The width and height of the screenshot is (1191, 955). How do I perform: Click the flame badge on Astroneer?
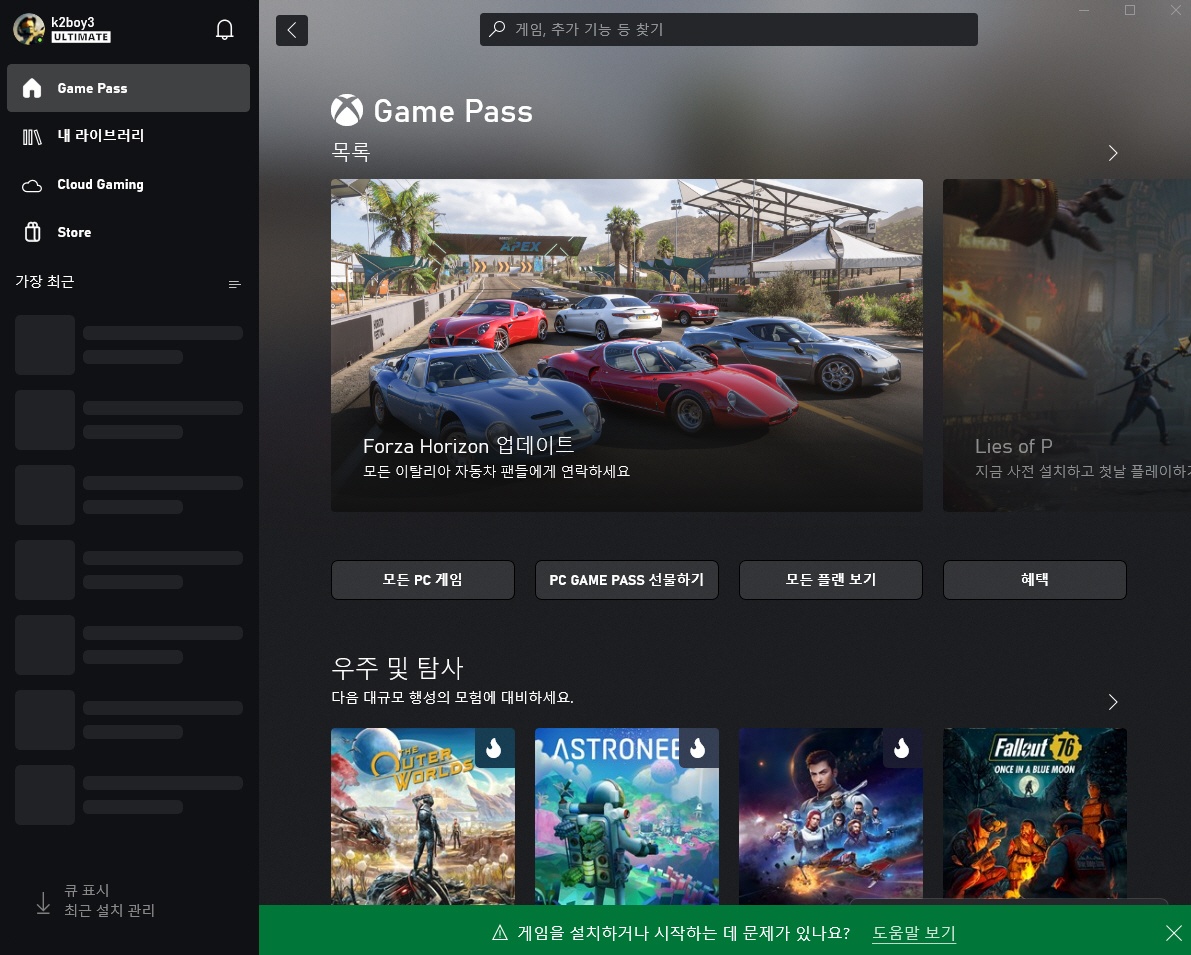(698, 748)
